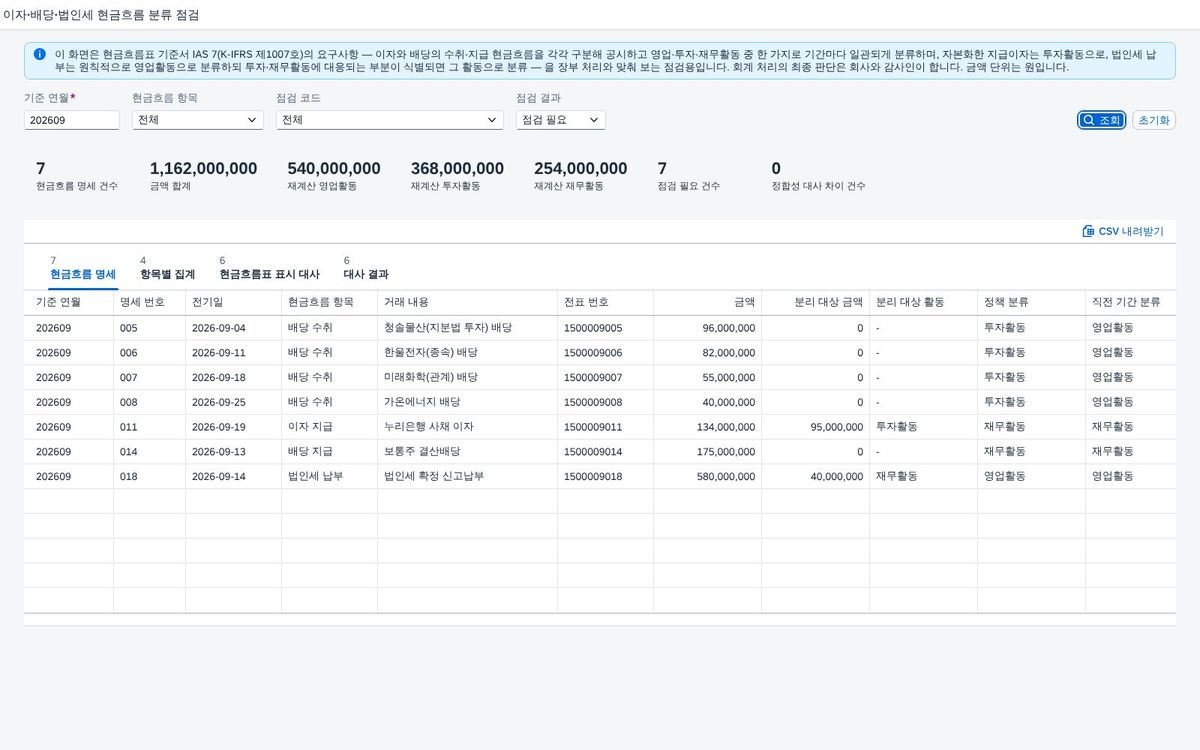This screenshot has height=750, width=1200.
Task: Click the 재계산 영업활동 value 540,000,000
Action: (334, 169)
